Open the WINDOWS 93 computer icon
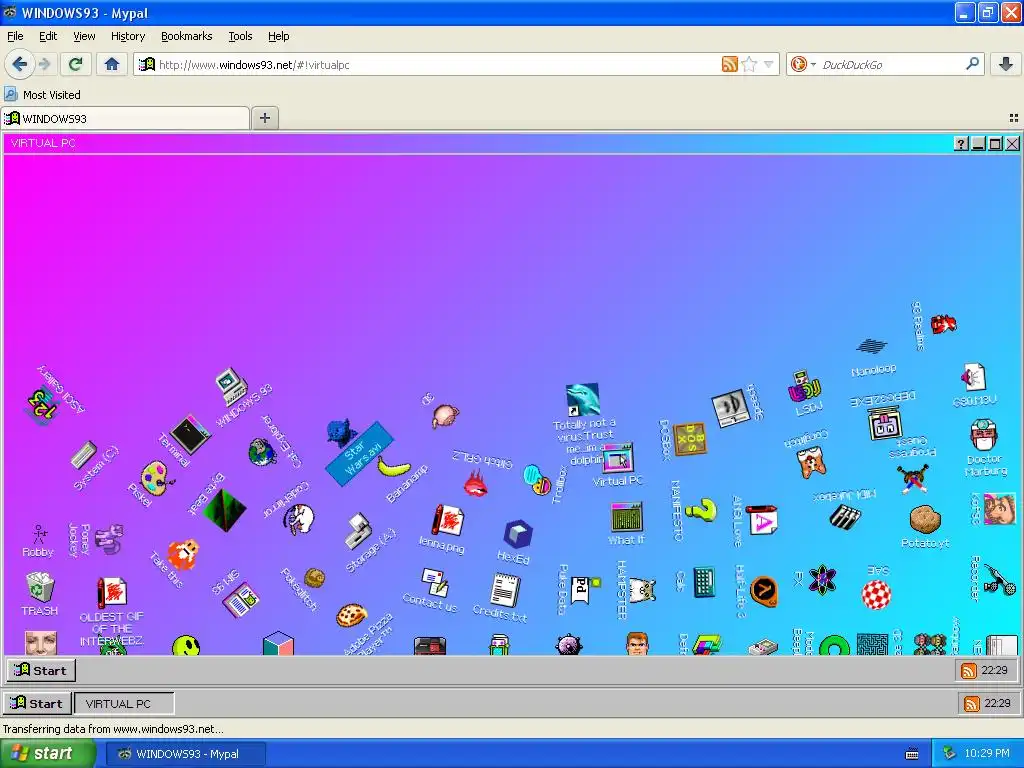The width and height of the screenshot is (1024, 768). pyautogui.click(x=231, y=386)
